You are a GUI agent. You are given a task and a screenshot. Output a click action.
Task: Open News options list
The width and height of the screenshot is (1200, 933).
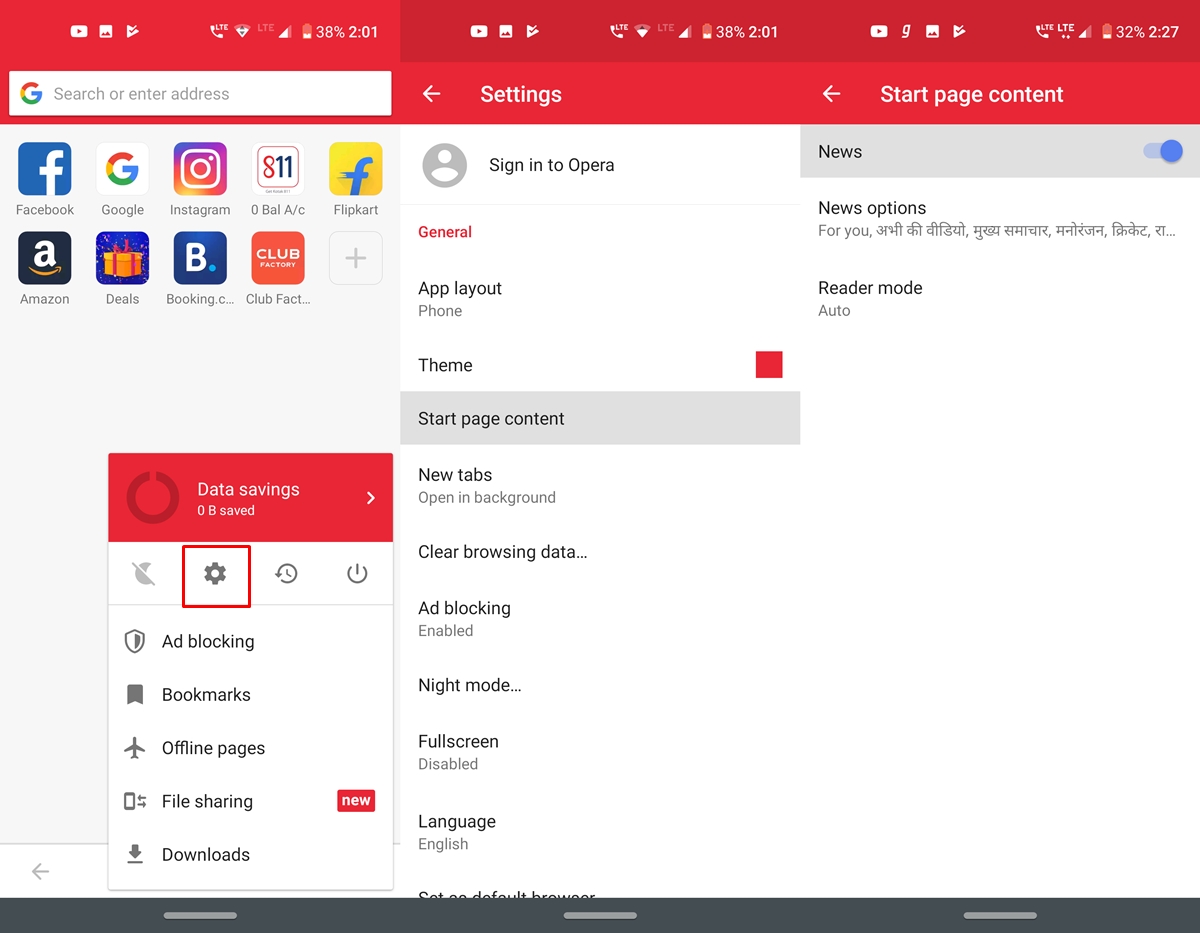tap(1000, 218)
